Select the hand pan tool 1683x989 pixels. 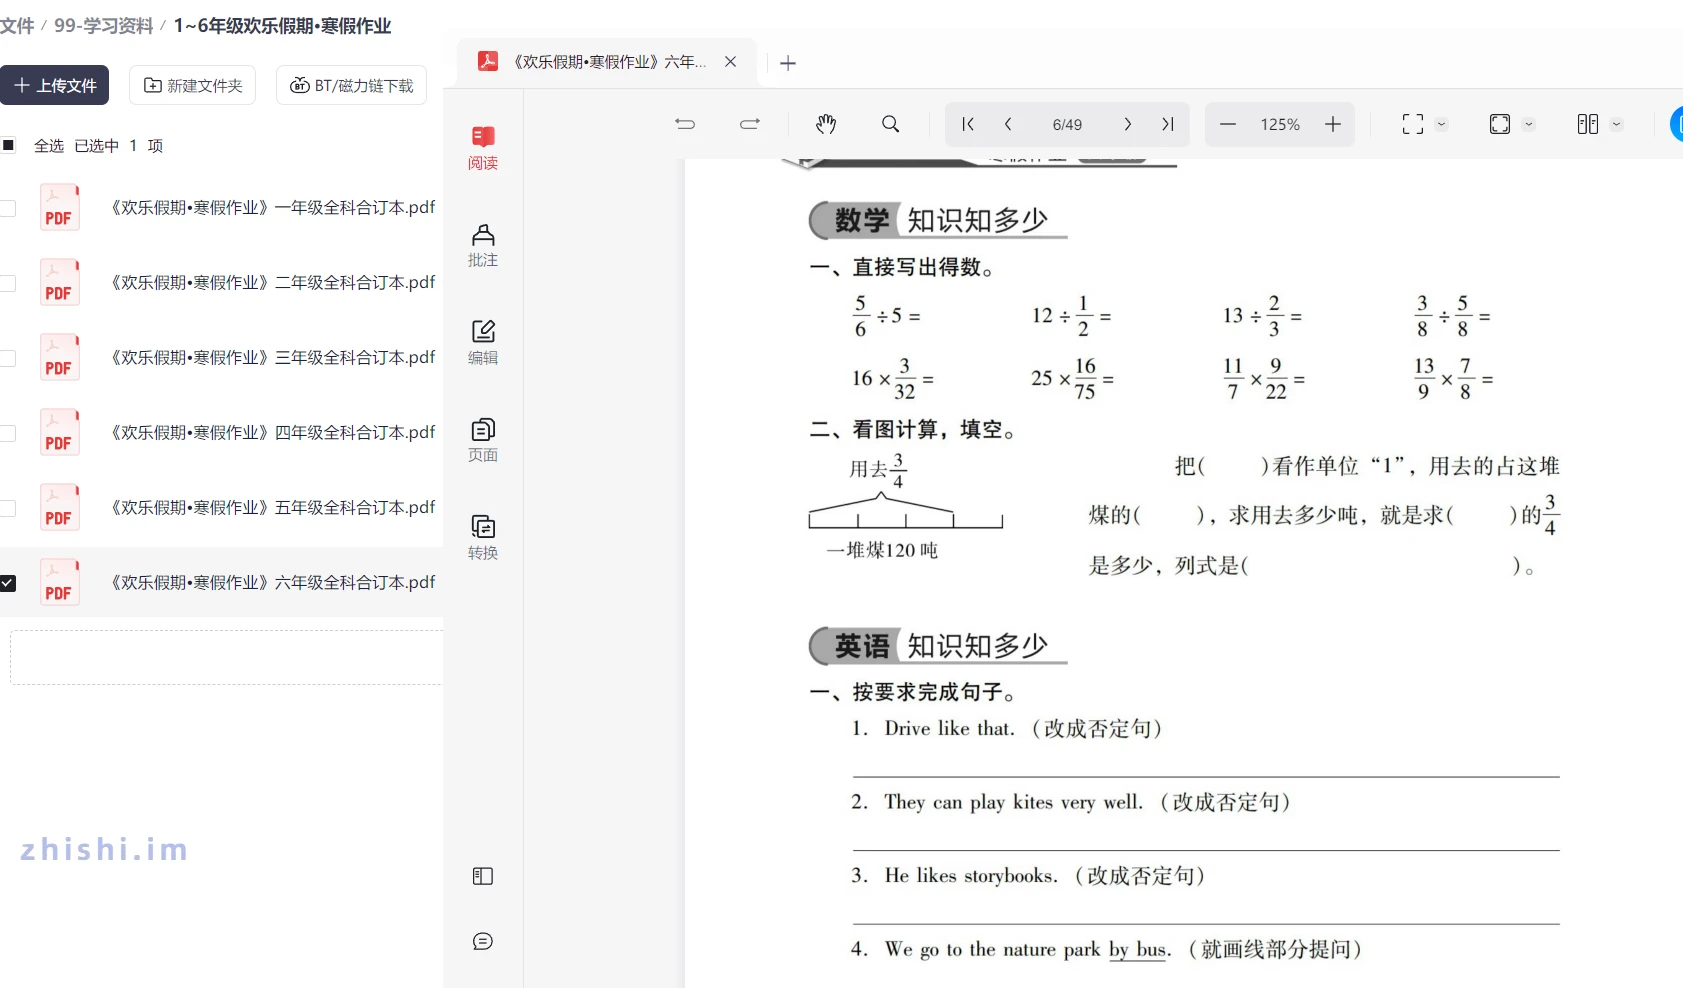point(826,124)
